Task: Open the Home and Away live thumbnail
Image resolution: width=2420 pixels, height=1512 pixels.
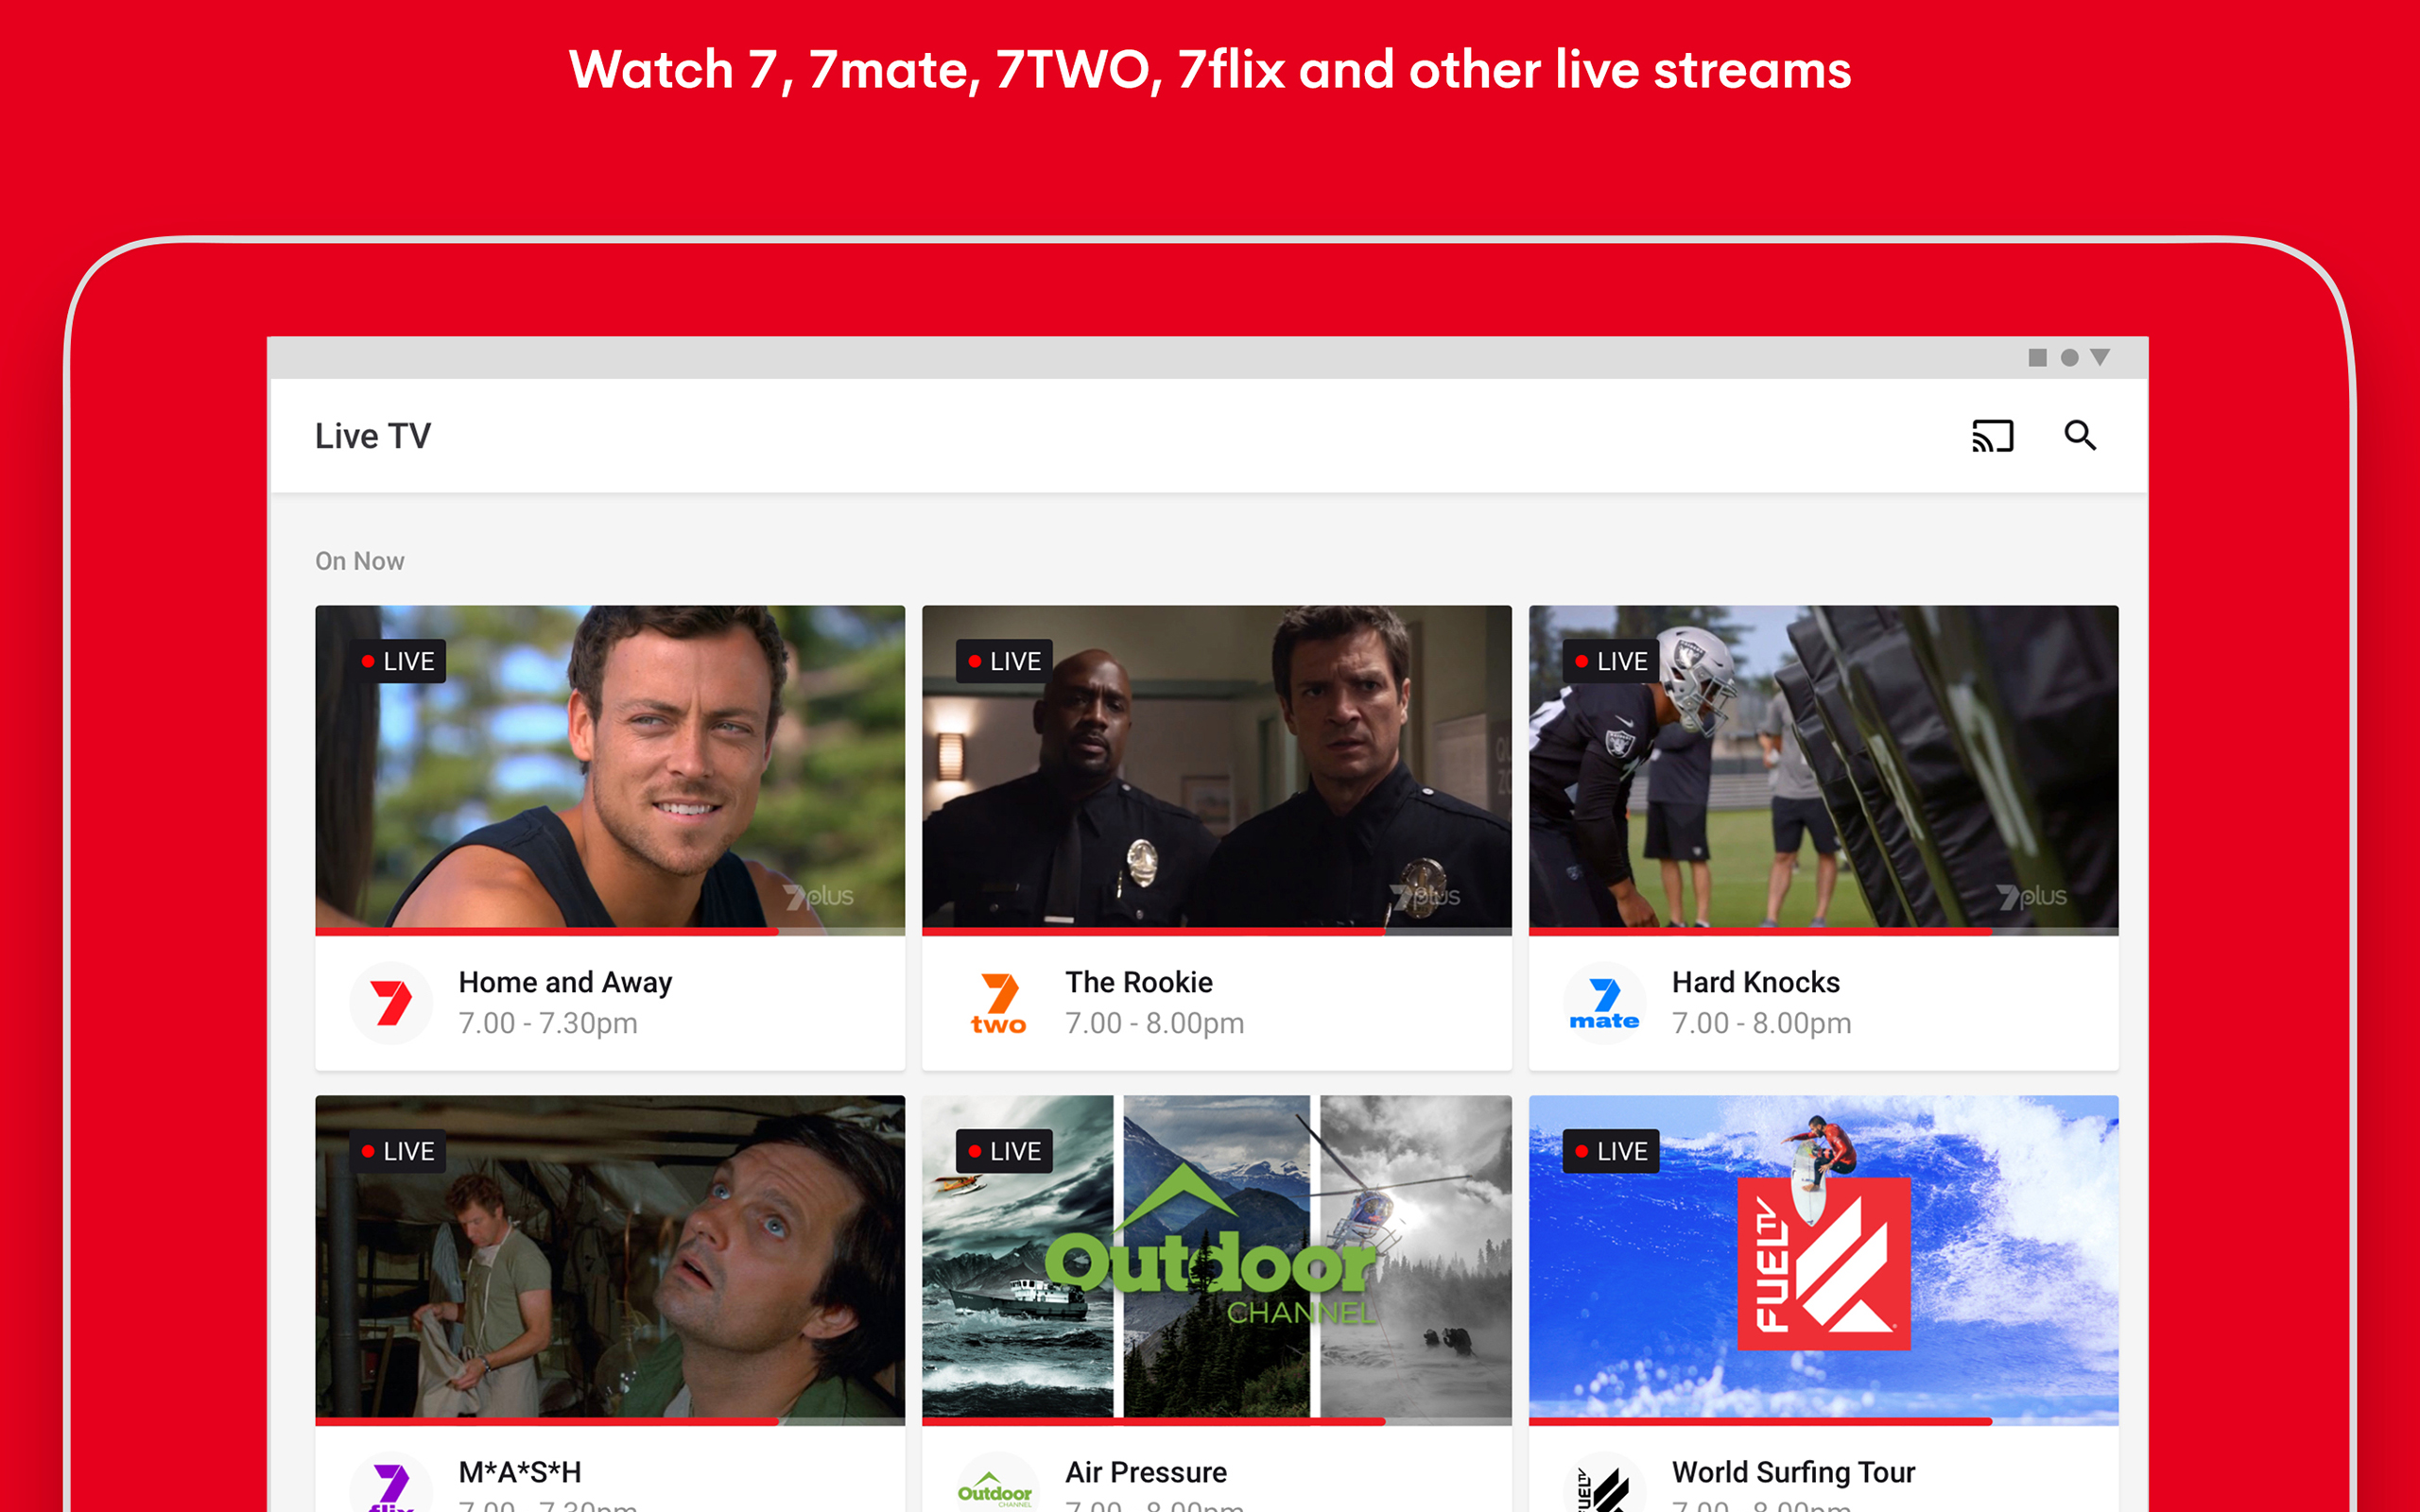Action: pyautogui.click(x=610, y=768)
